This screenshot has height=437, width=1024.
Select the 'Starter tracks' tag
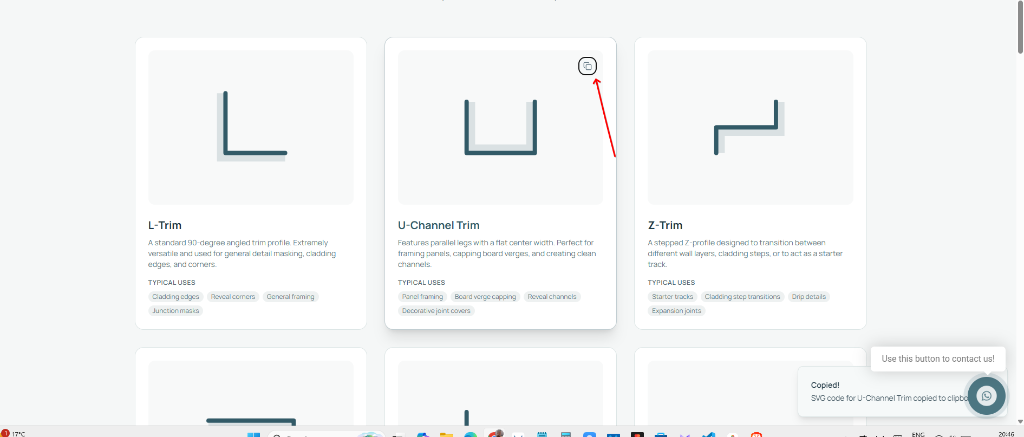click(673, 297)
